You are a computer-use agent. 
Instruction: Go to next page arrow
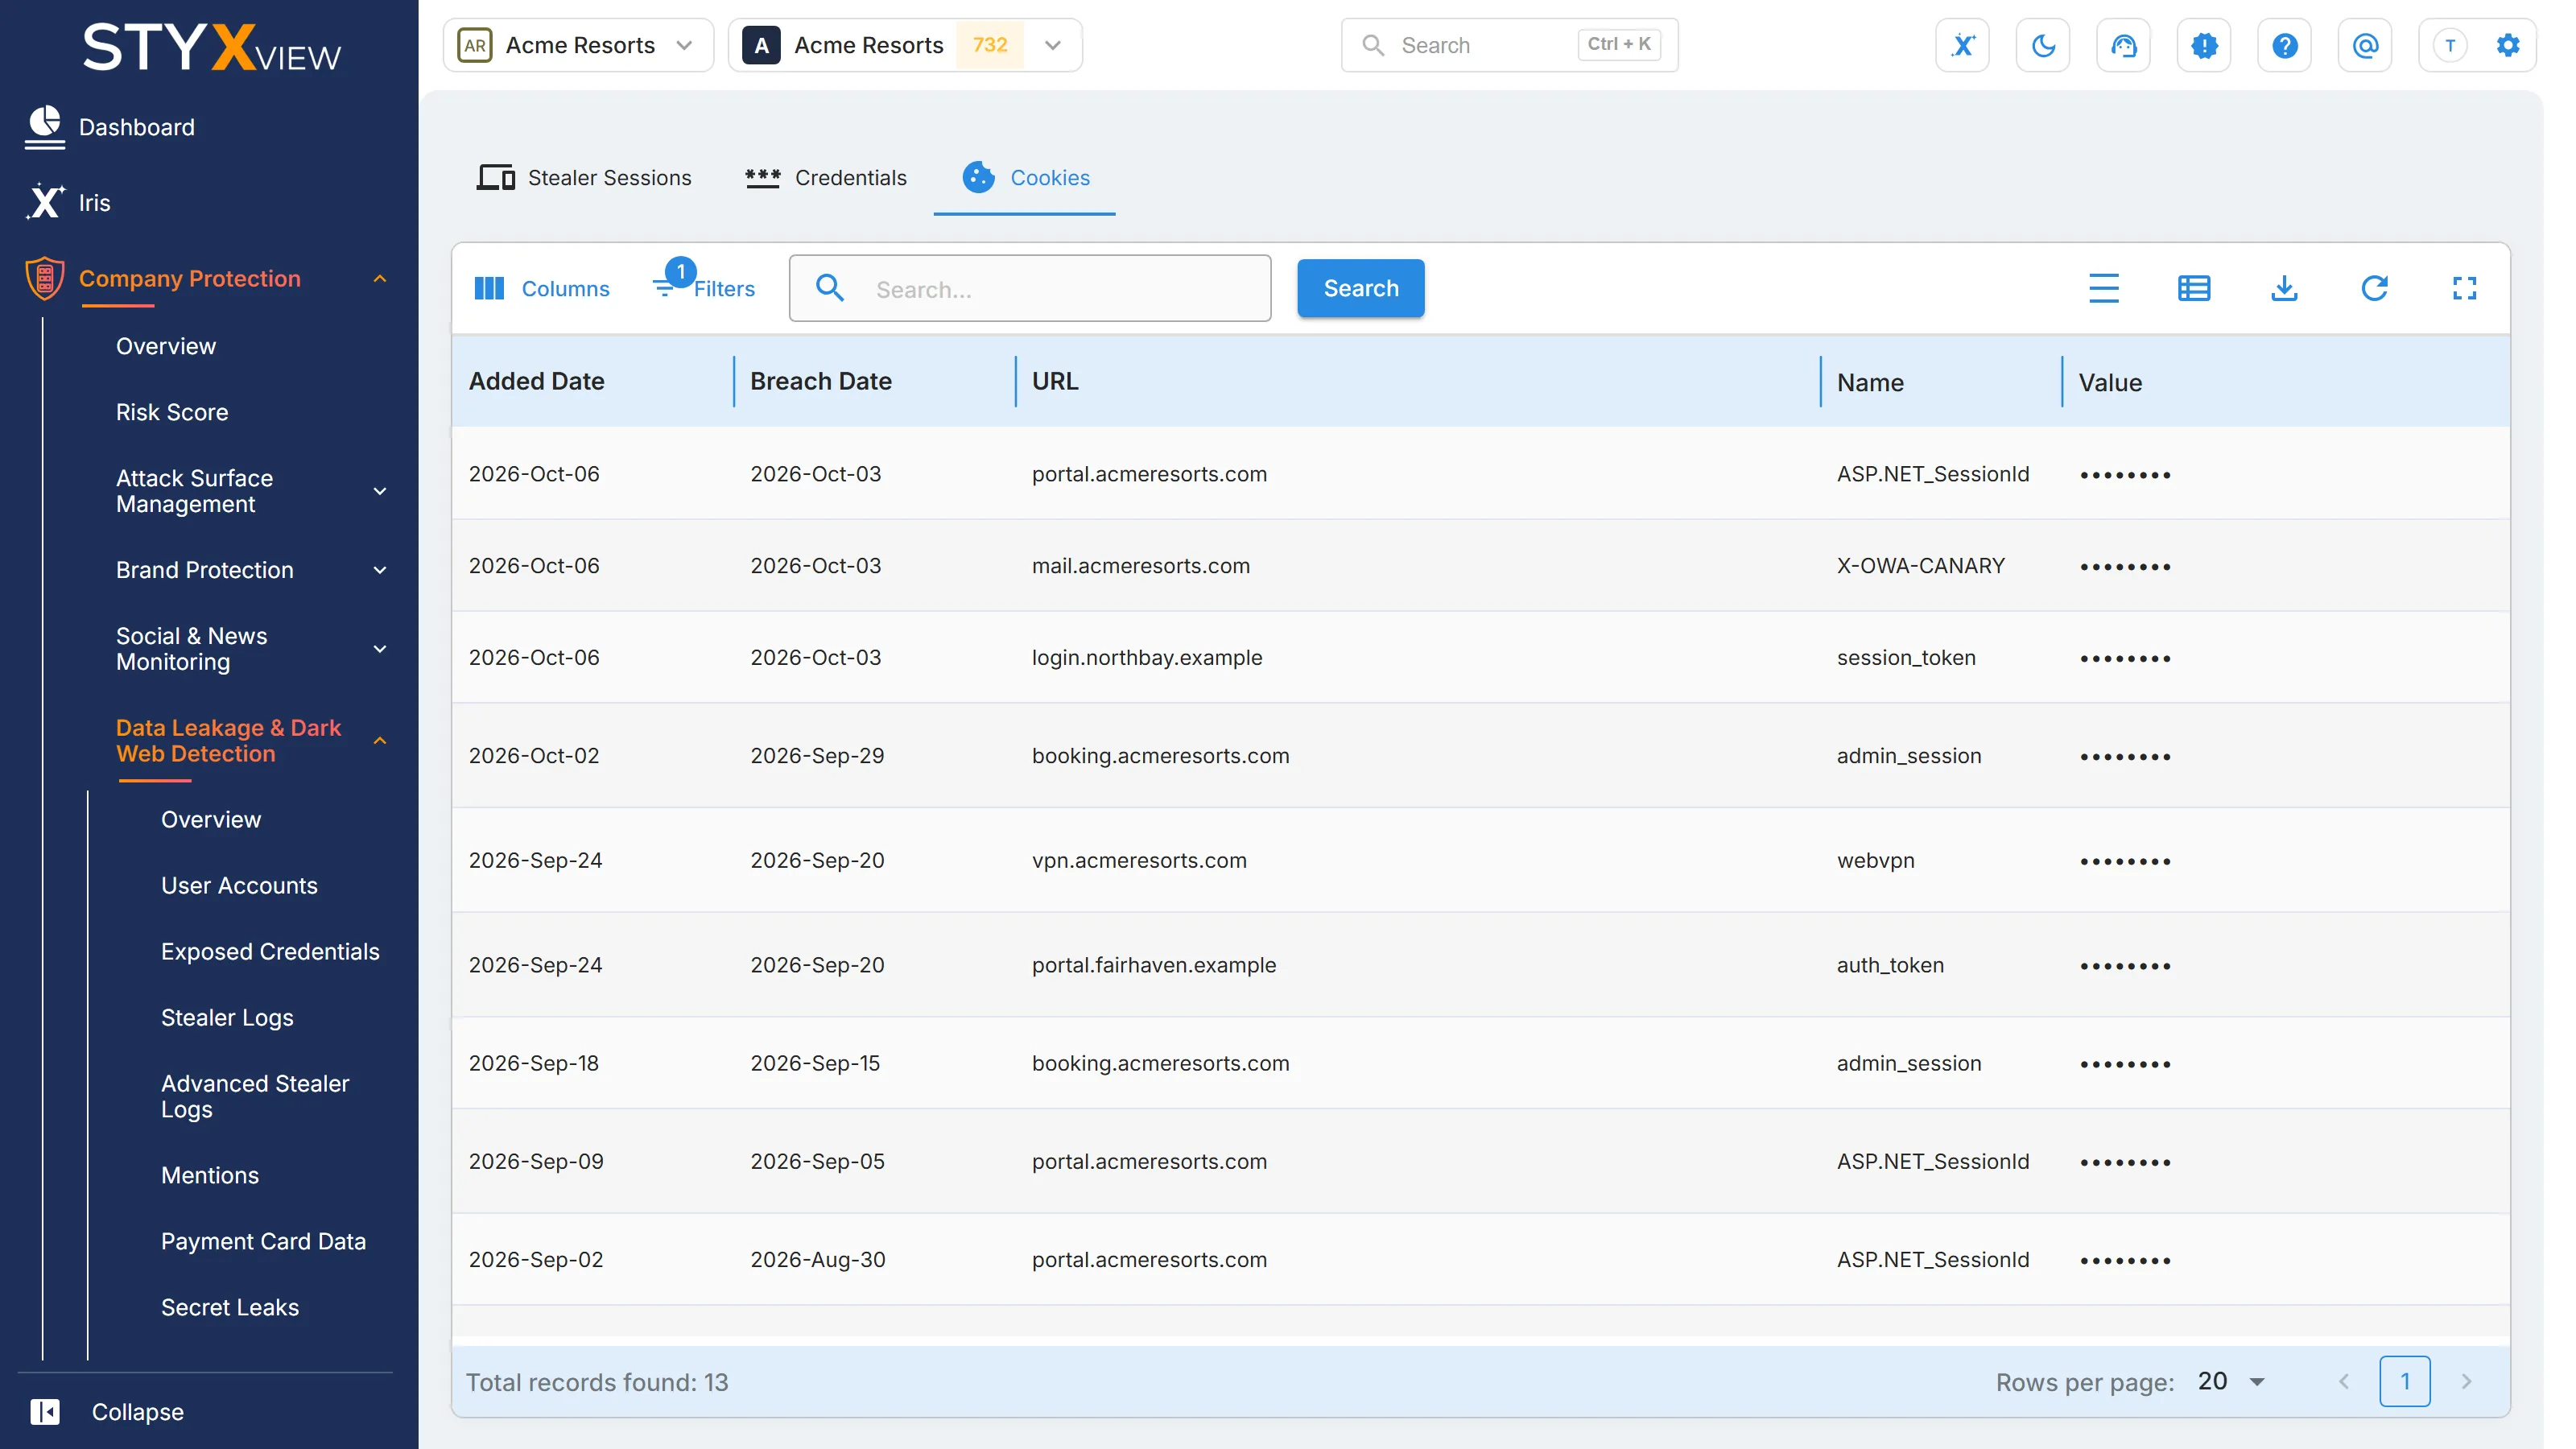[x=2466, y=1381]
